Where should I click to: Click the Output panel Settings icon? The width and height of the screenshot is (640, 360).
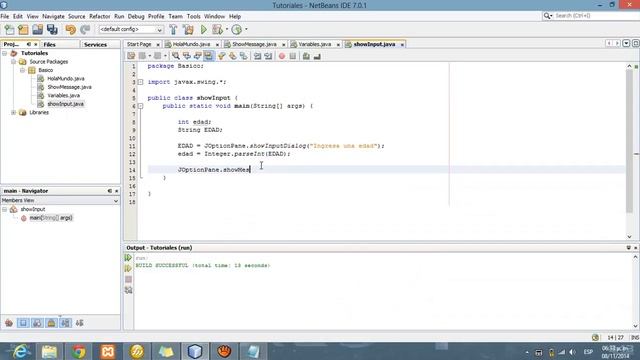click(128, 290)
